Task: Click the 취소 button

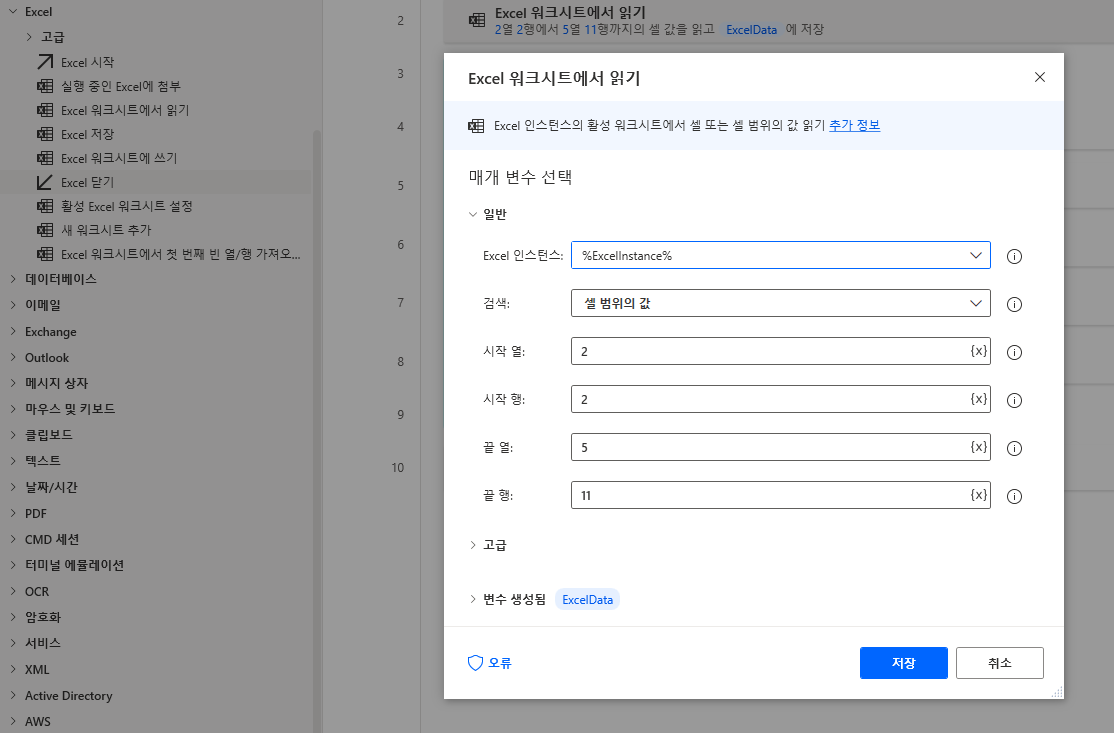Action: (x=1000, y=663)
